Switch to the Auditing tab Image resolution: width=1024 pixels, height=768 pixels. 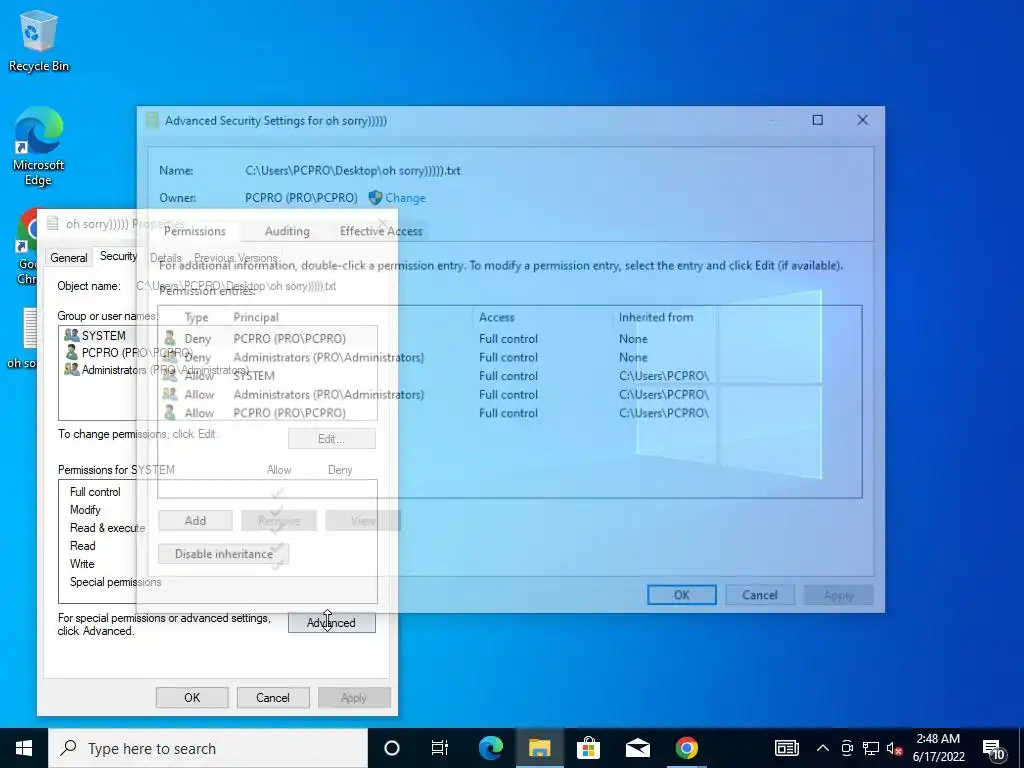pyautogui.click(x=287, y=231)
